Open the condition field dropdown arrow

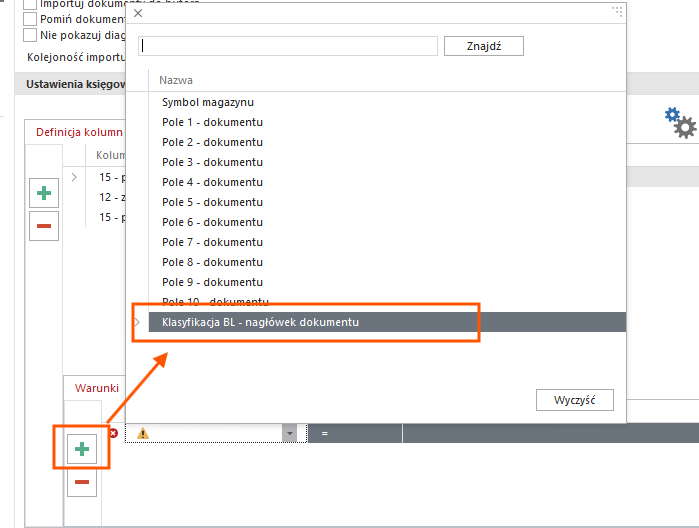[290, 434]
